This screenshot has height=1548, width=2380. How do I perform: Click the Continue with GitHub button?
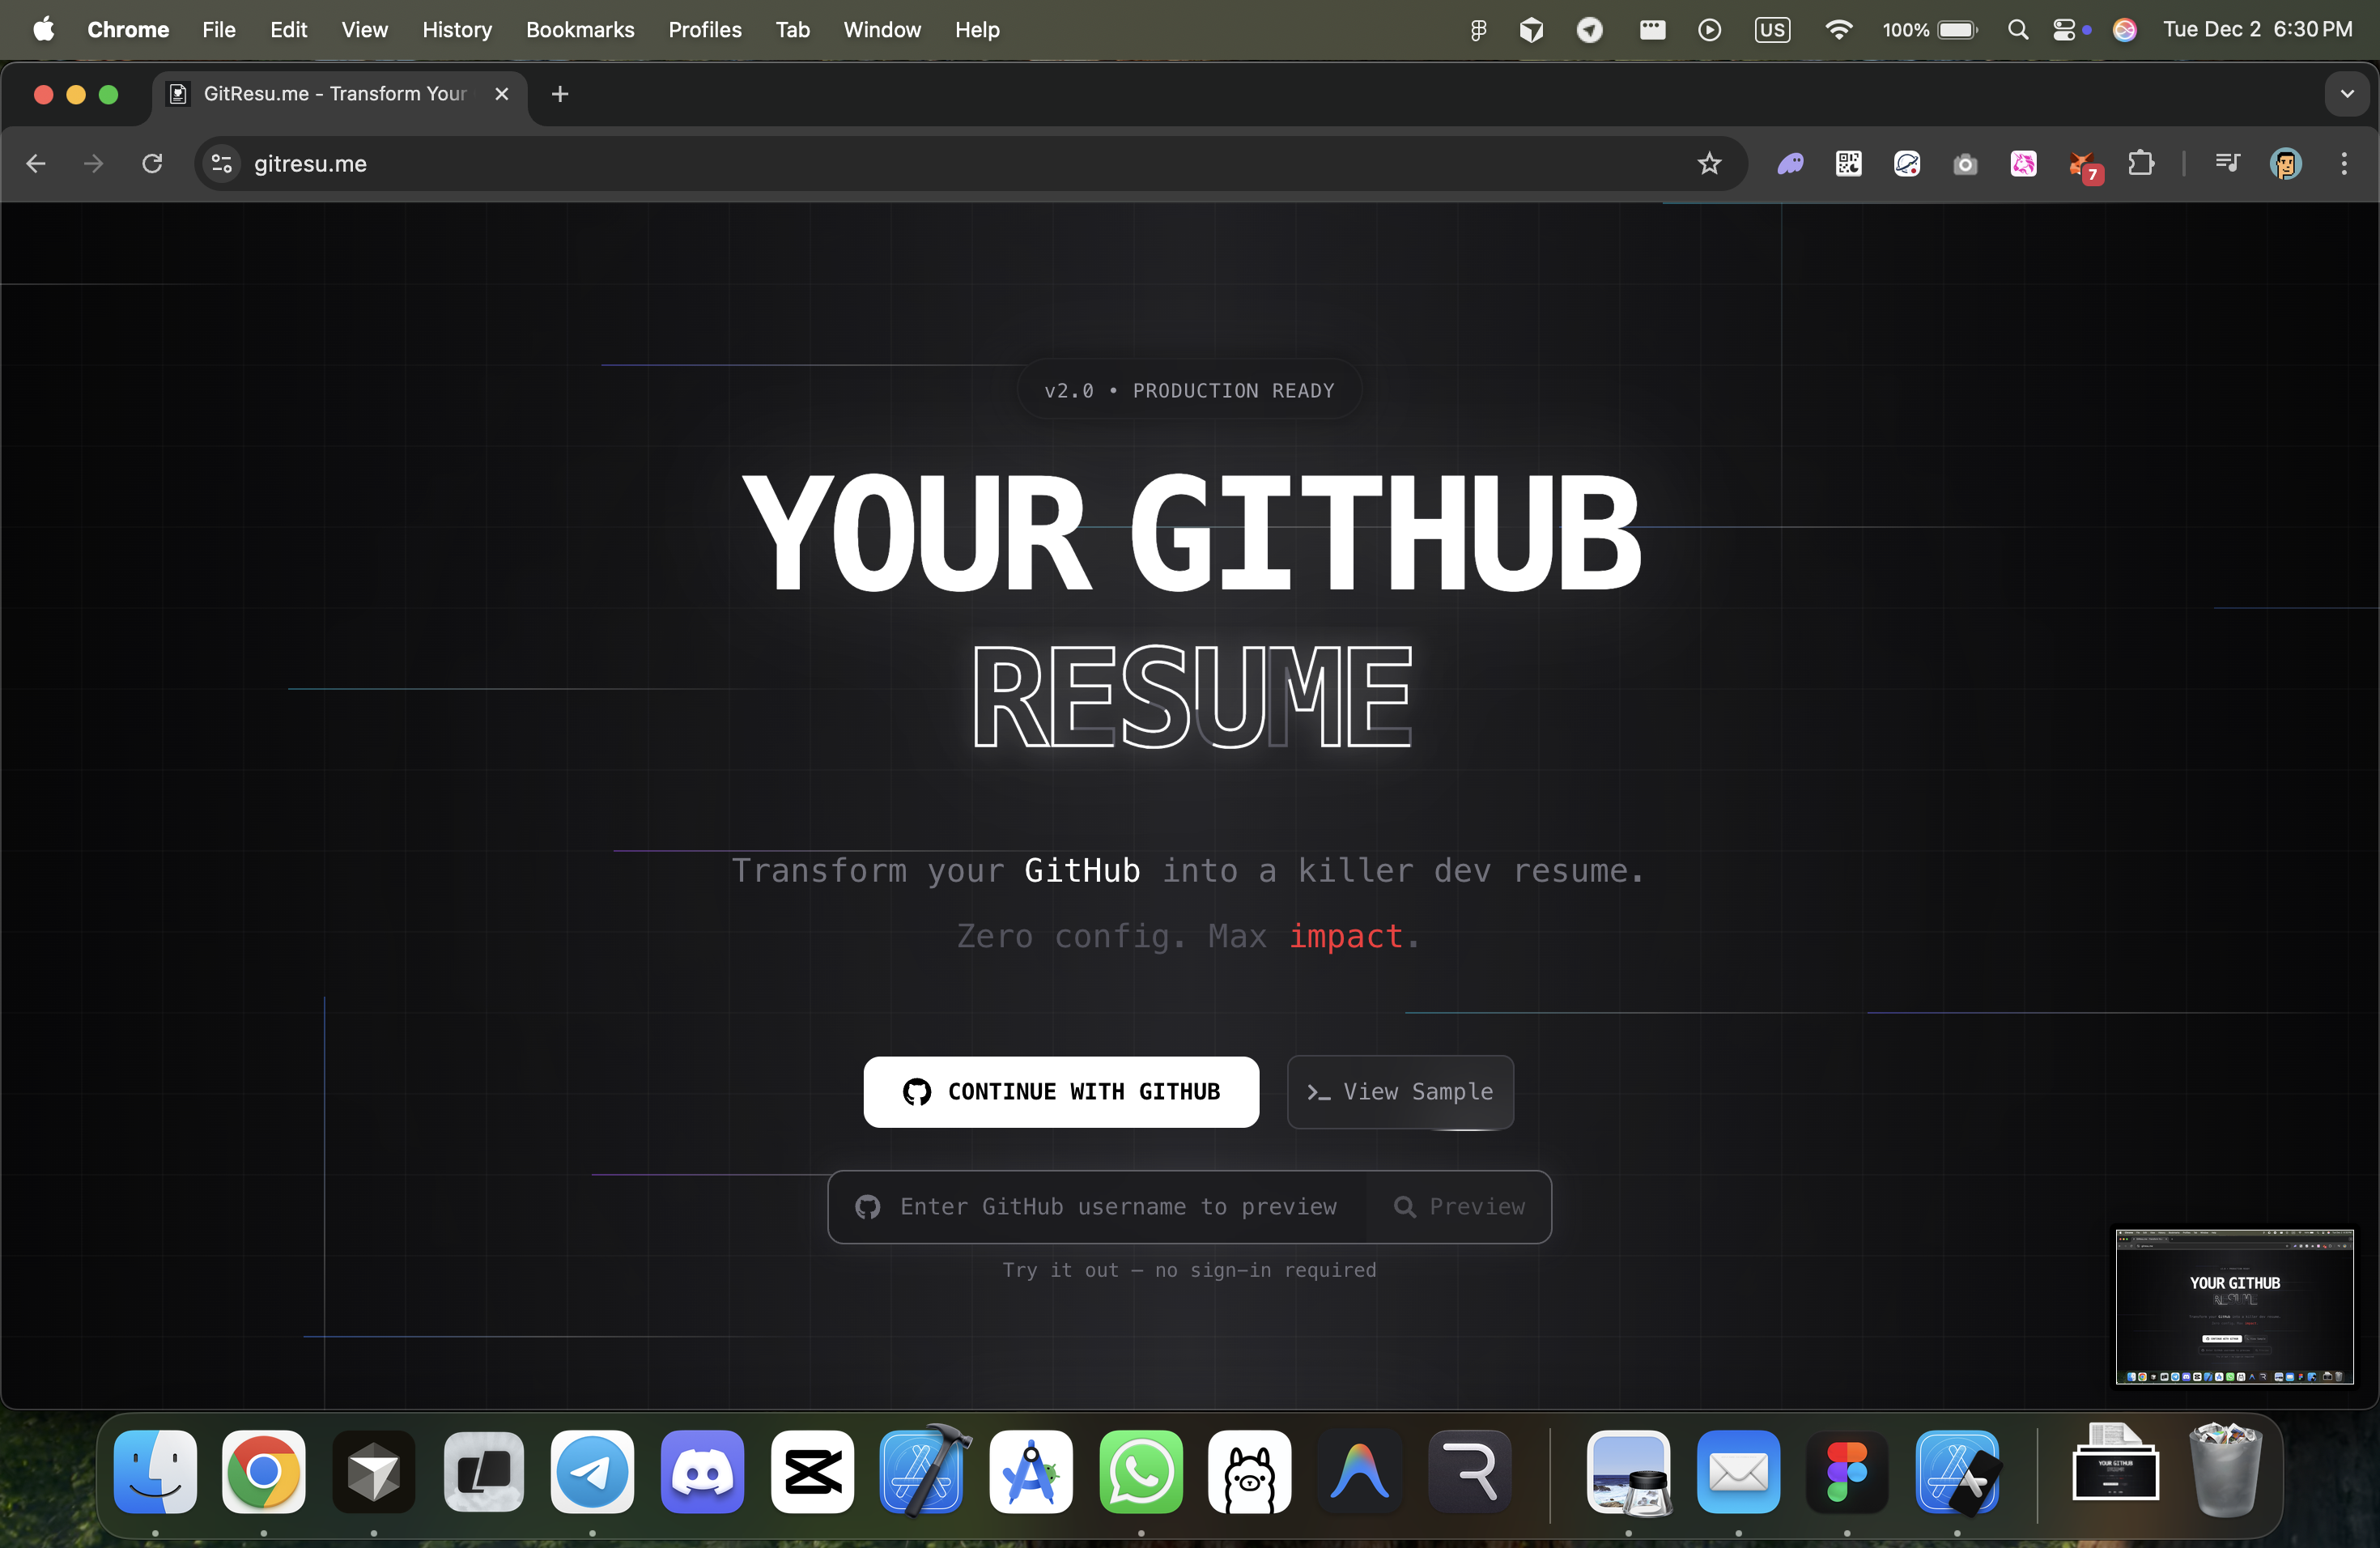click(1060, 1091)
